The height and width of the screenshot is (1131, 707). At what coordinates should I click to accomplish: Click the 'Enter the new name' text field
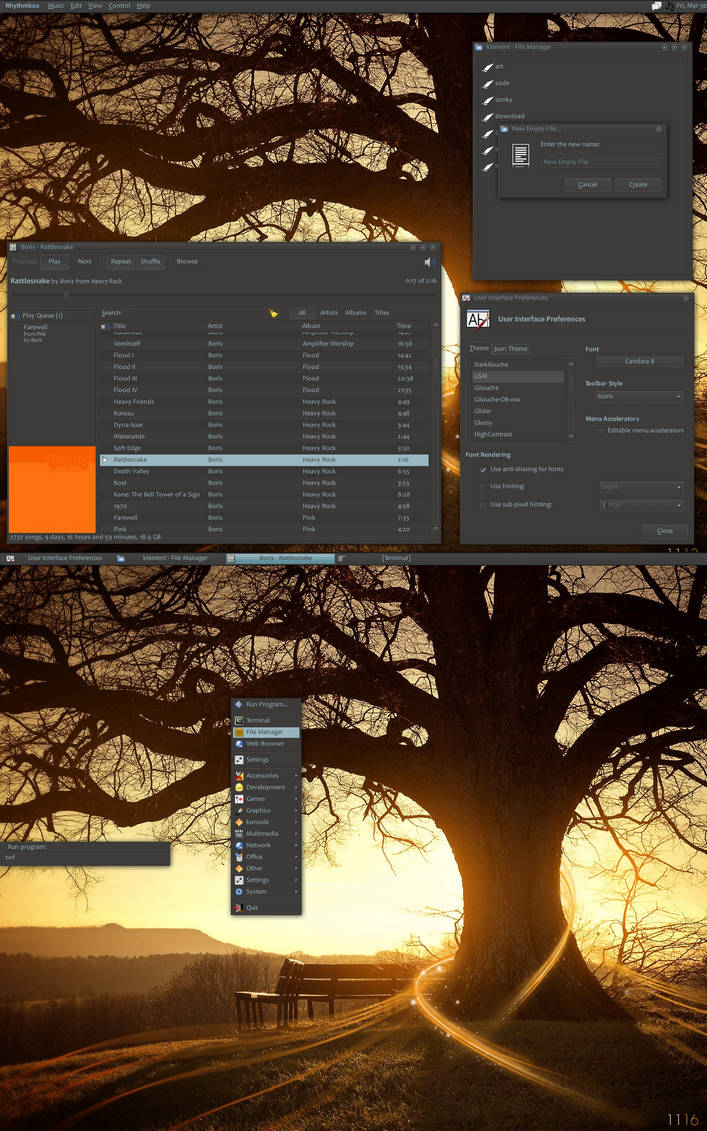point(599,162)
